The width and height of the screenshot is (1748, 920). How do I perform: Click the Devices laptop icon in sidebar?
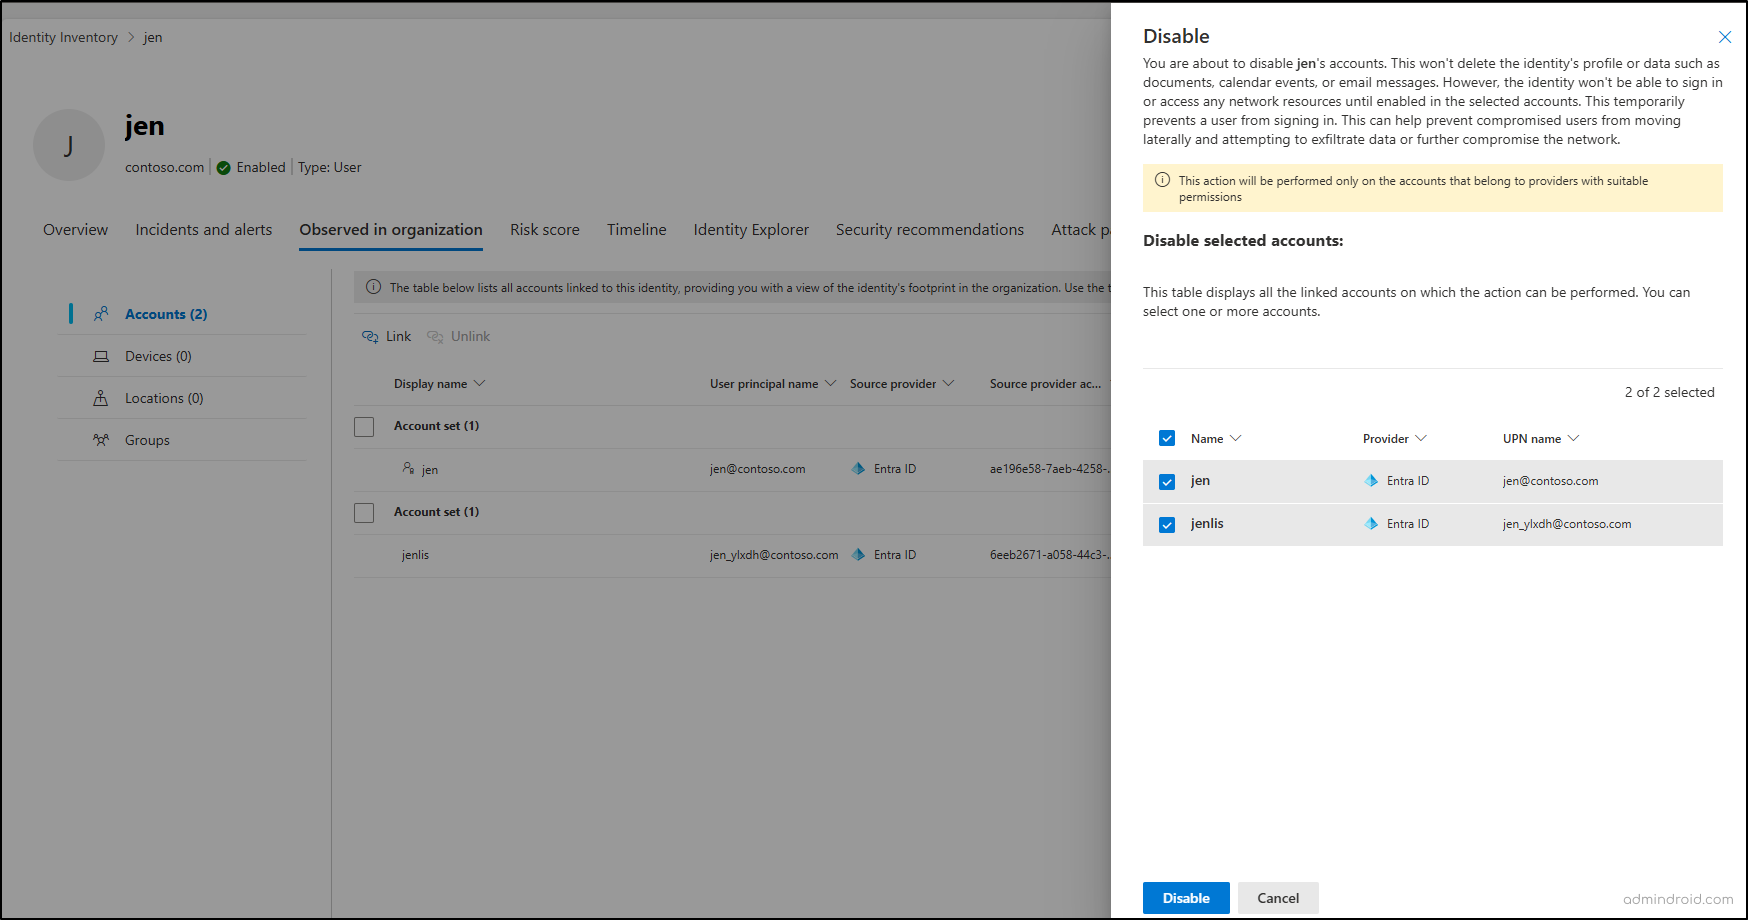[x=101, y=356]
